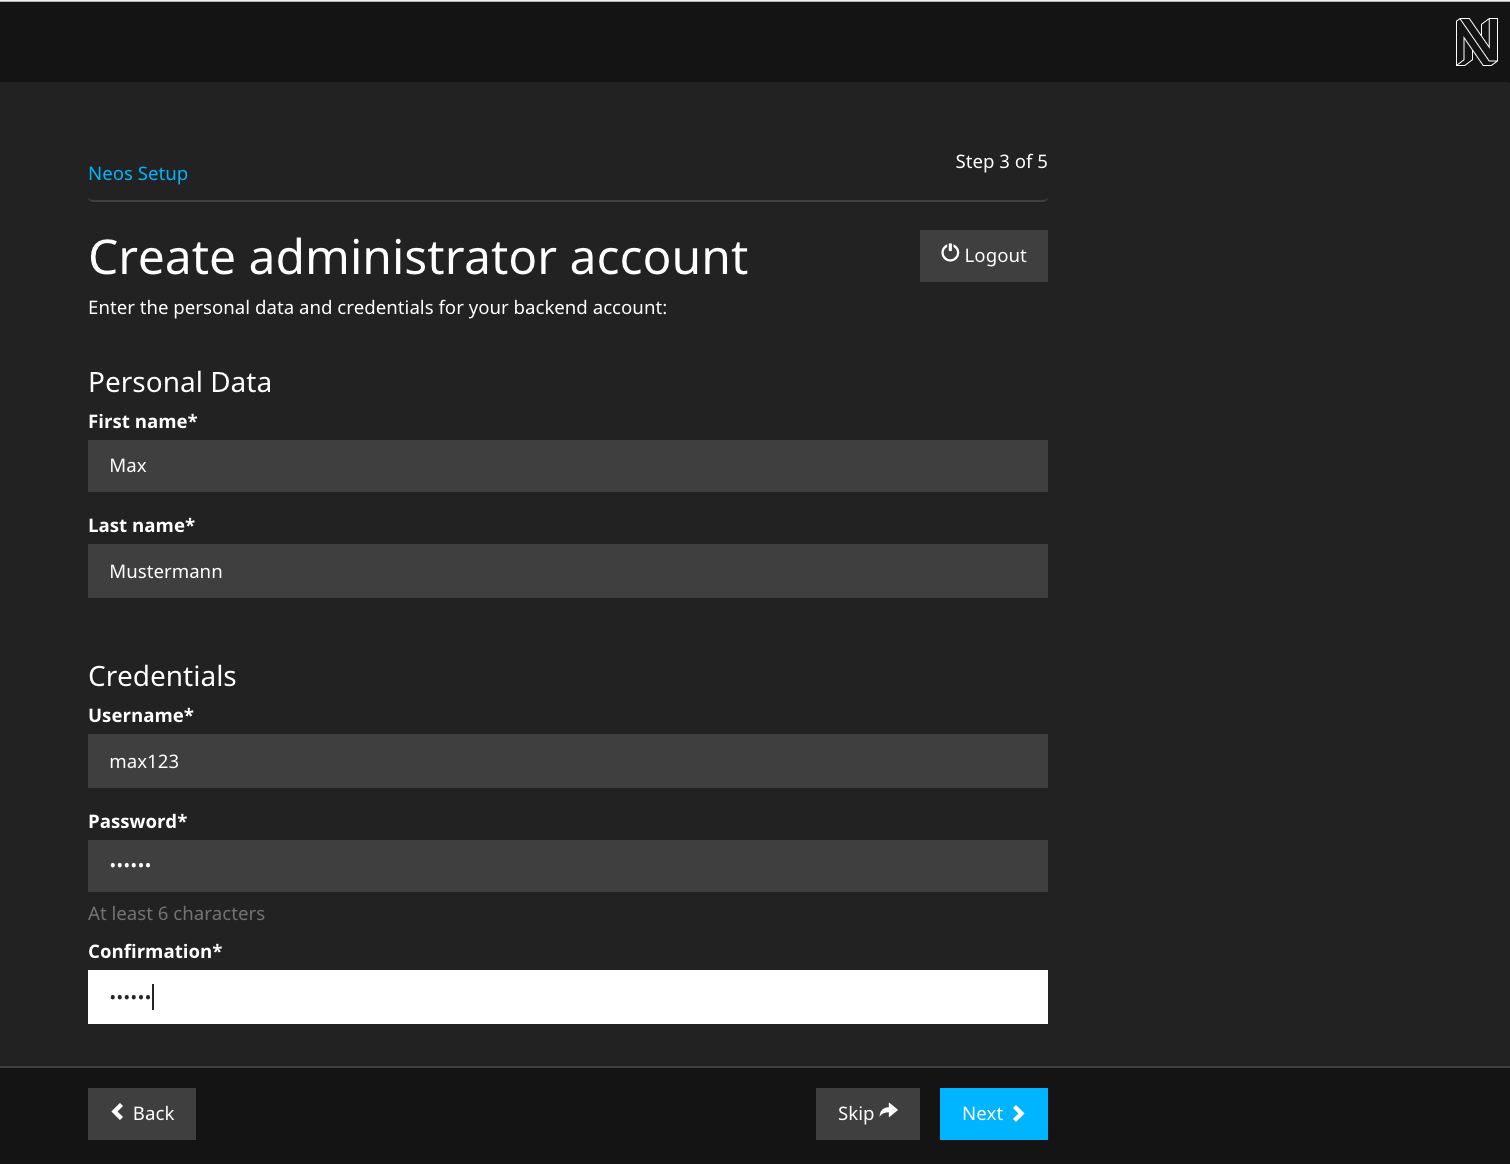Image resolution: width=1510 pixels, height=1164 pixels.
Task: Click into the Username field showing max123
Action: coord(567,761)
